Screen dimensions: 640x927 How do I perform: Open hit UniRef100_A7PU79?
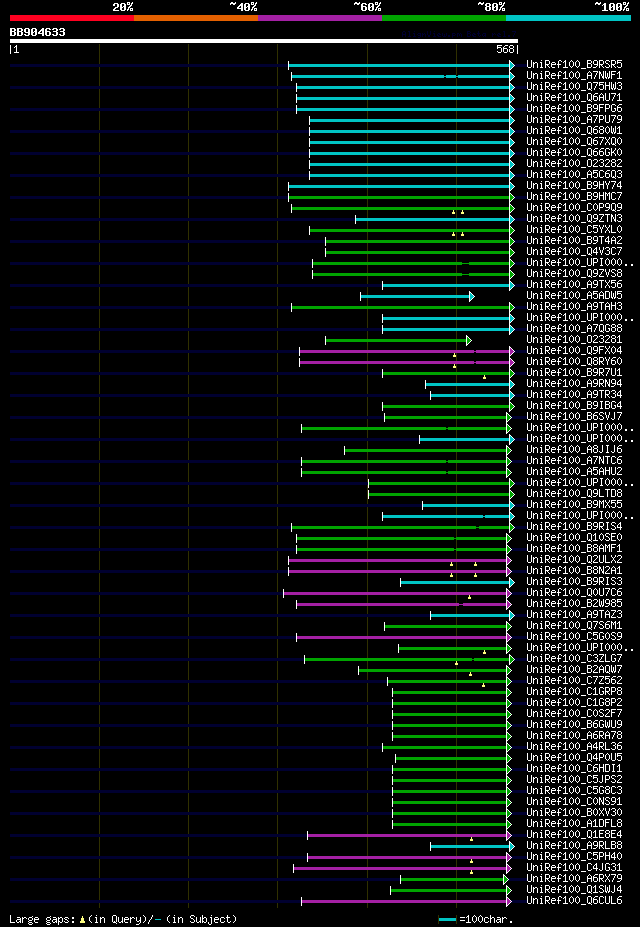(x=574, y=119)
